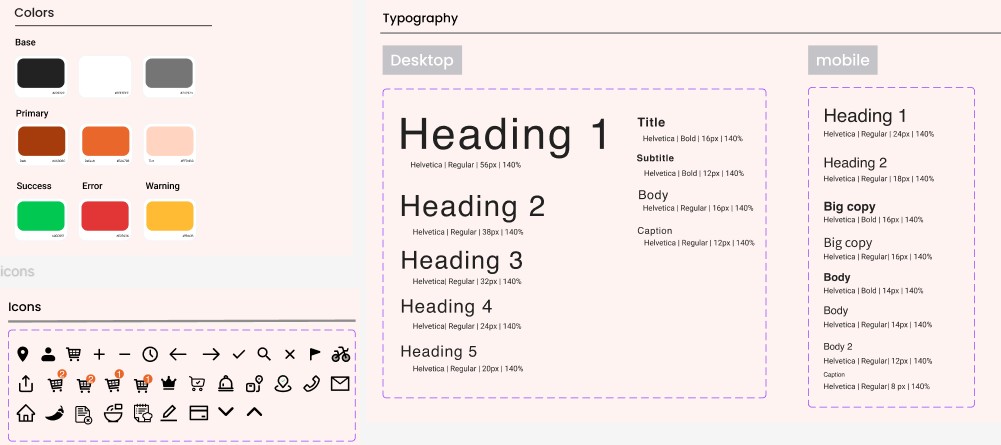
Task: Select the yellow Warning color swatch
Action: coord(169,215)
